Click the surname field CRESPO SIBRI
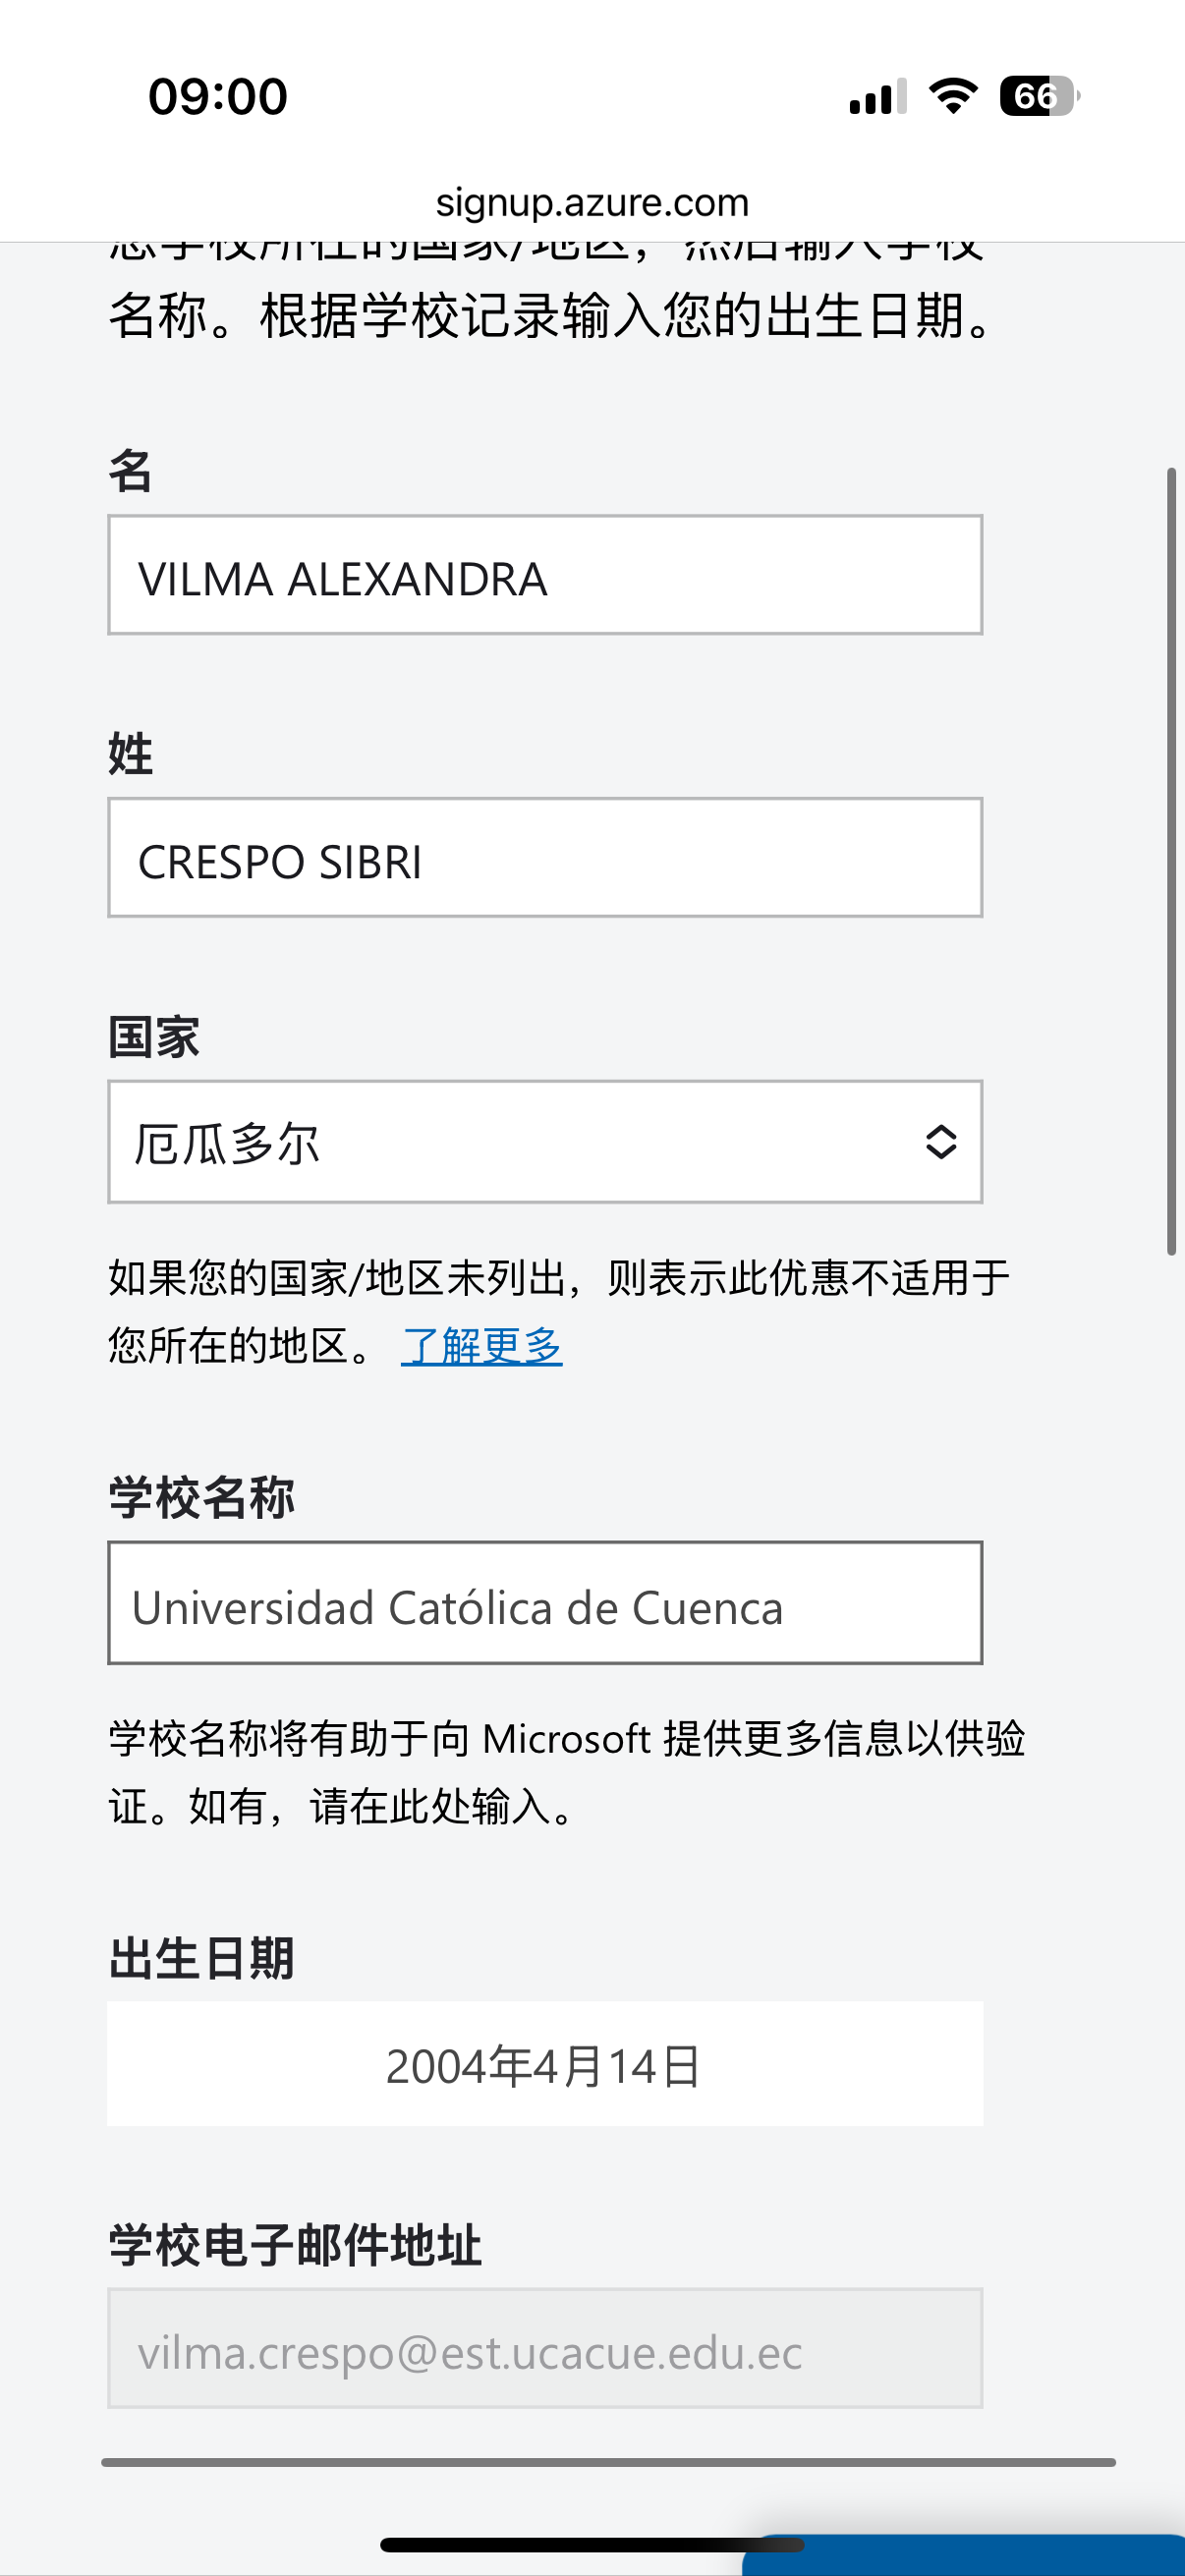This screenshot has height=2576, width=1185. (545, 858)
